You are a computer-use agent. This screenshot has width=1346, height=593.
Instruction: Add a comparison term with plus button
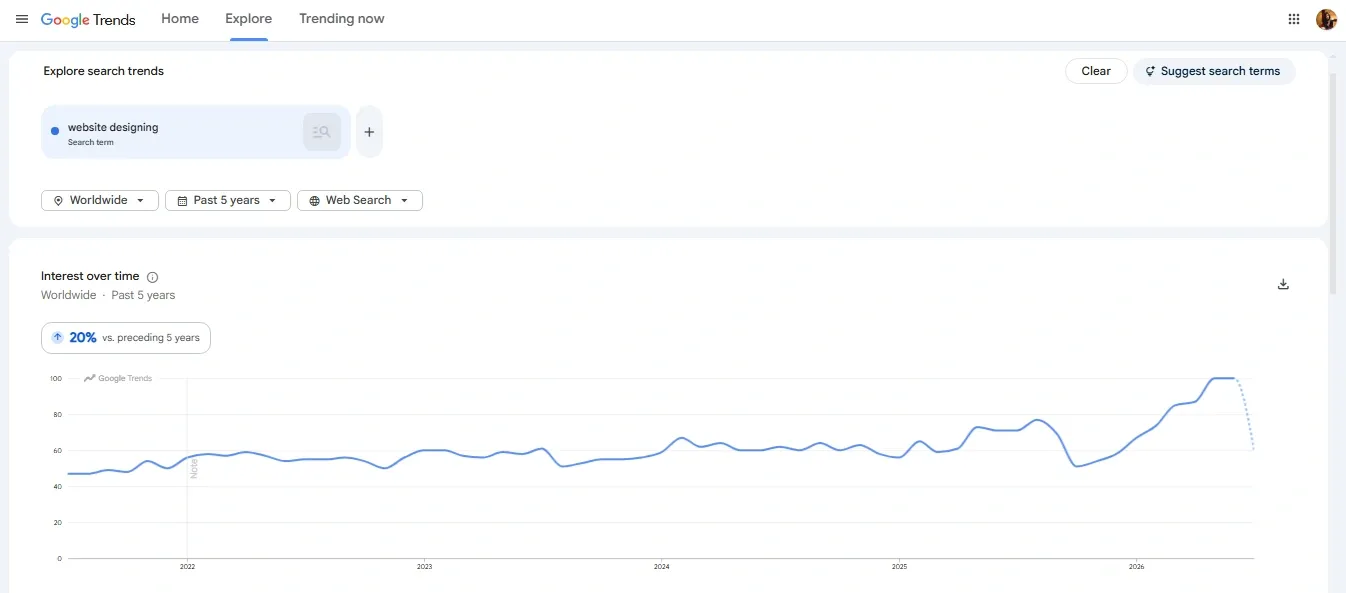pyautogui.click(x=369, y=132)
